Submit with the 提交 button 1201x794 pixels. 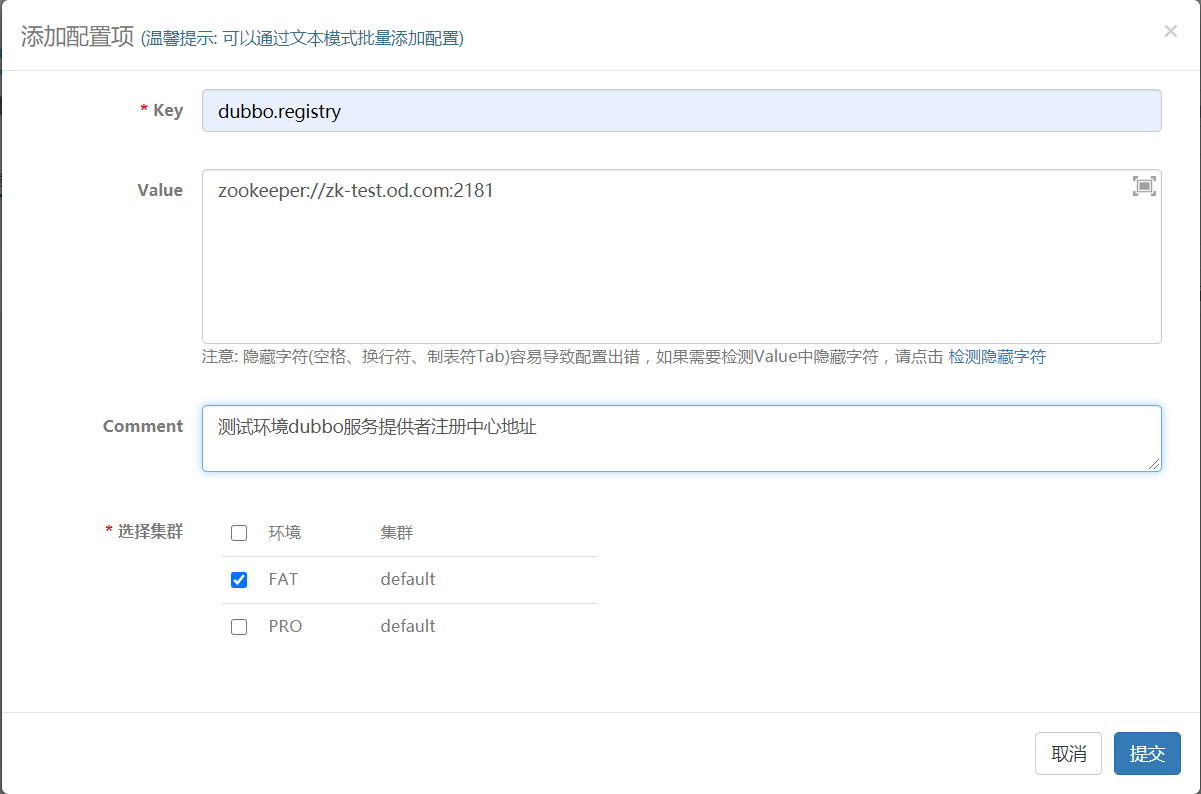coord(1147,754)
